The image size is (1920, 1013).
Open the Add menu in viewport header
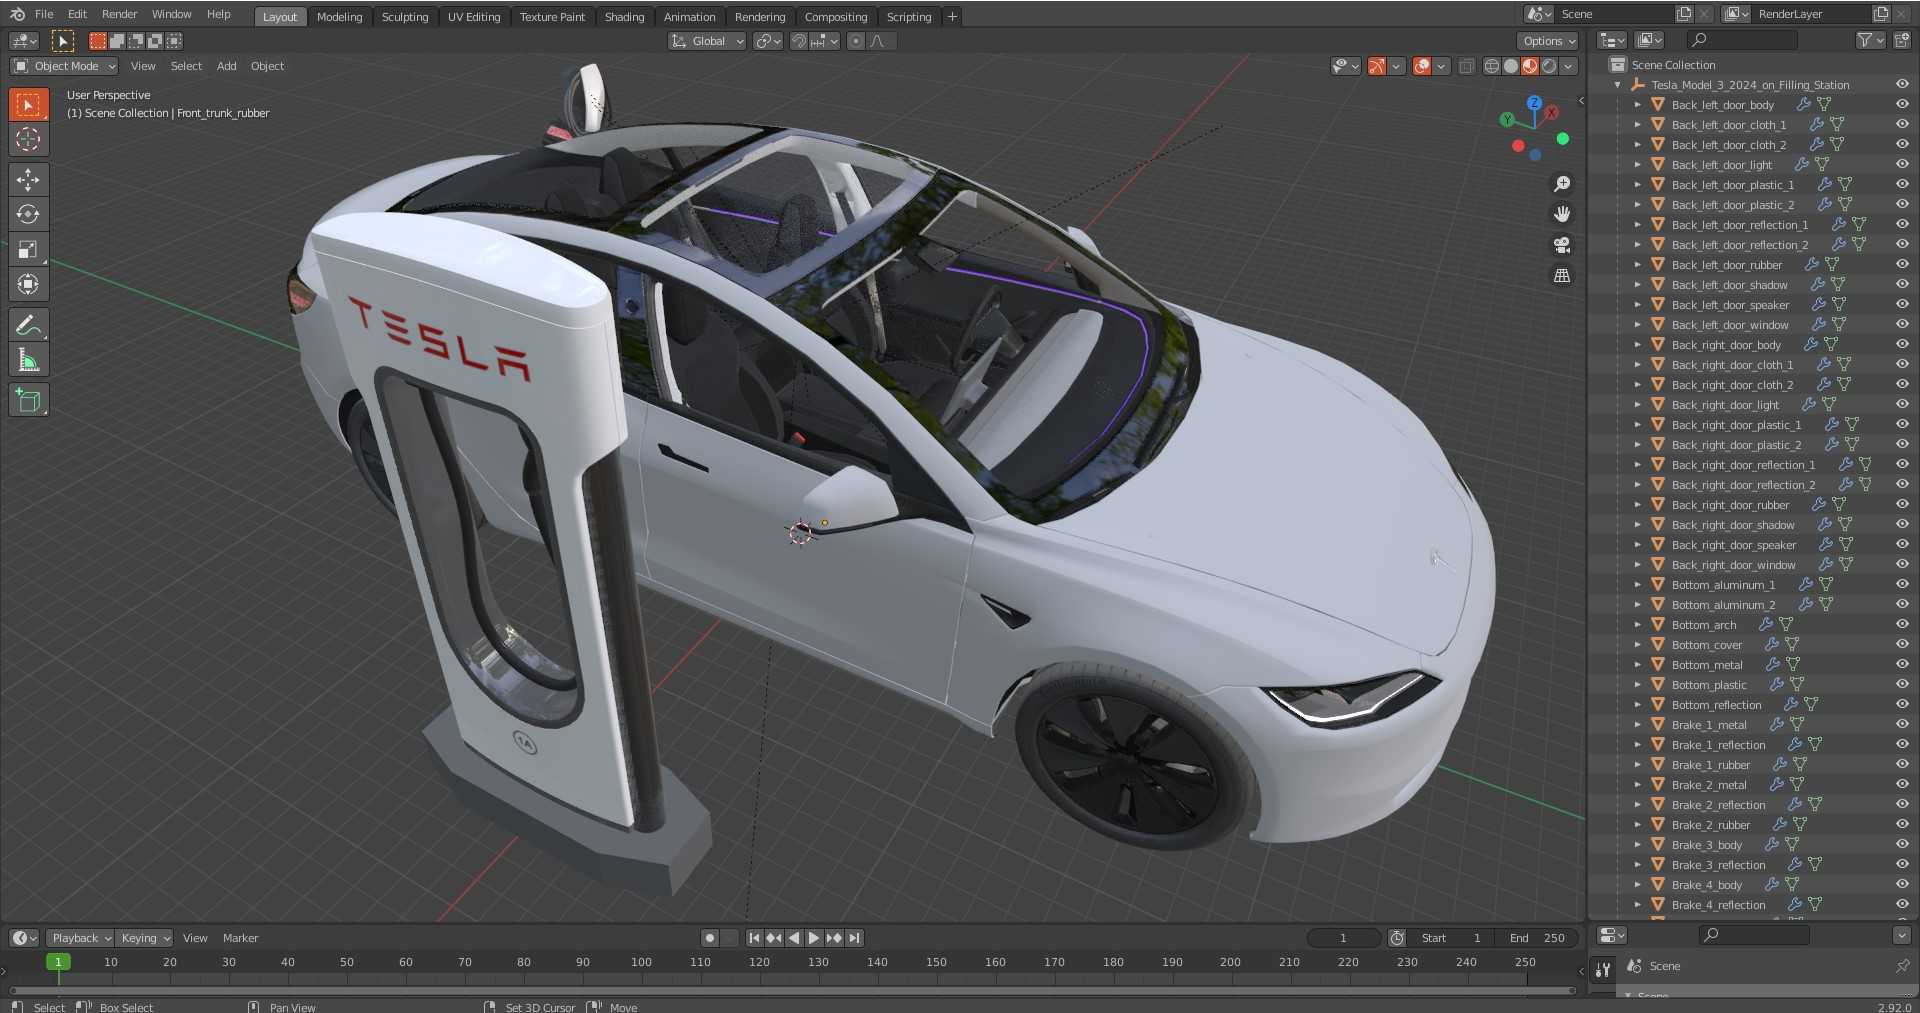point(227,66)
